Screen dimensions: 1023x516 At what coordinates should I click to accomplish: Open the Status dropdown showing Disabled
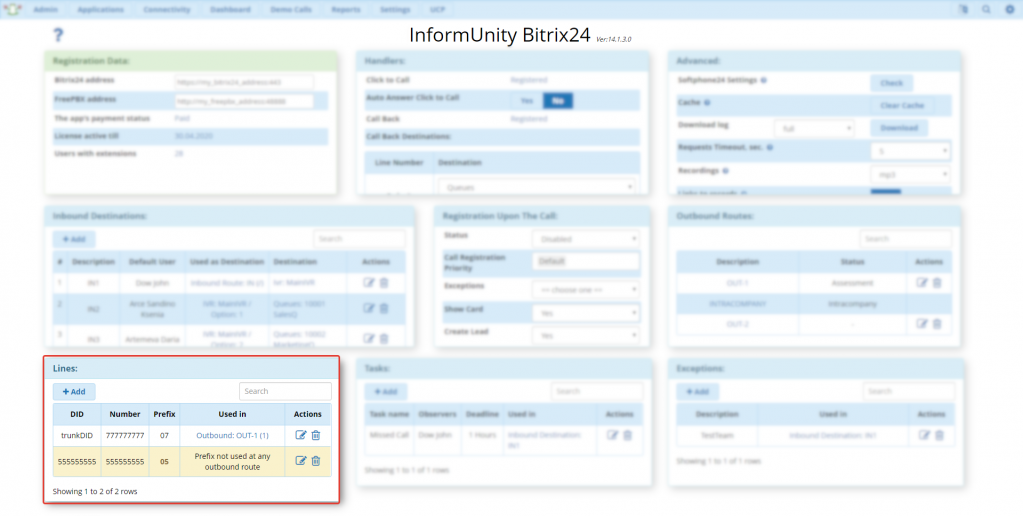pyautogui.click(x=586, y=239)
